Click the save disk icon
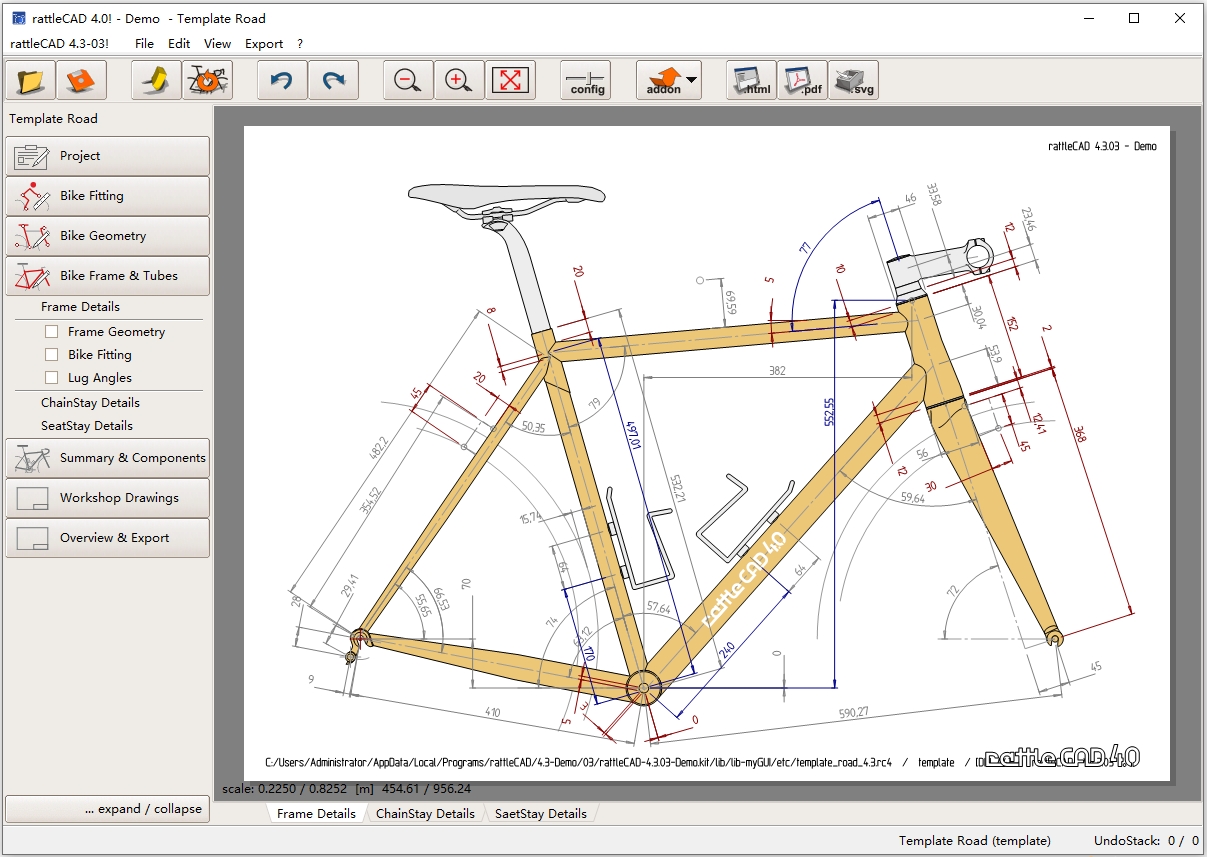This screenshot has width=1207, height=857. tap(81, 80)
